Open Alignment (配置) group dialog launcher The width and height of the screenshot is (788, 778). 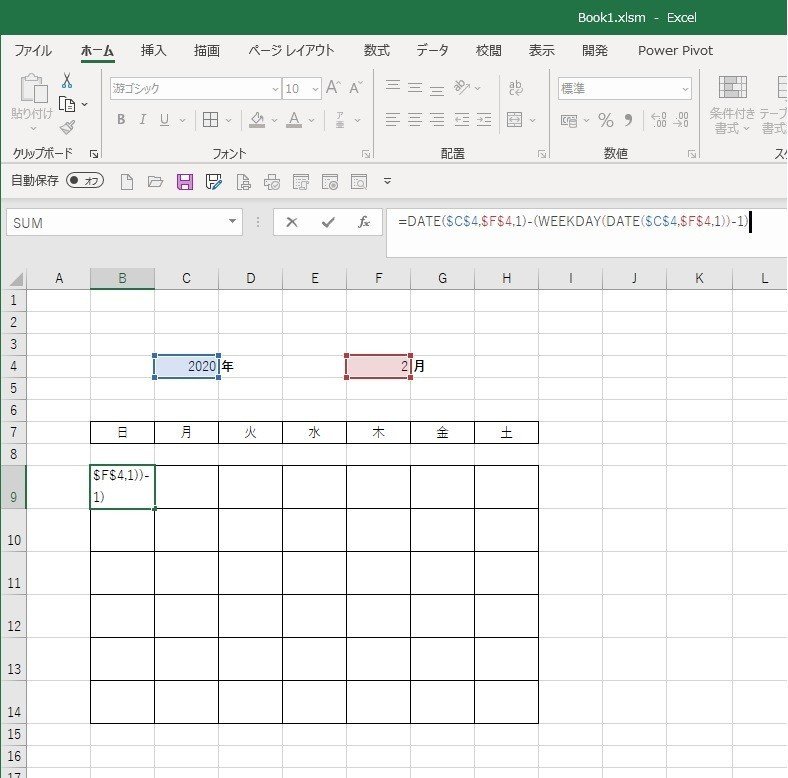point(542,154)
